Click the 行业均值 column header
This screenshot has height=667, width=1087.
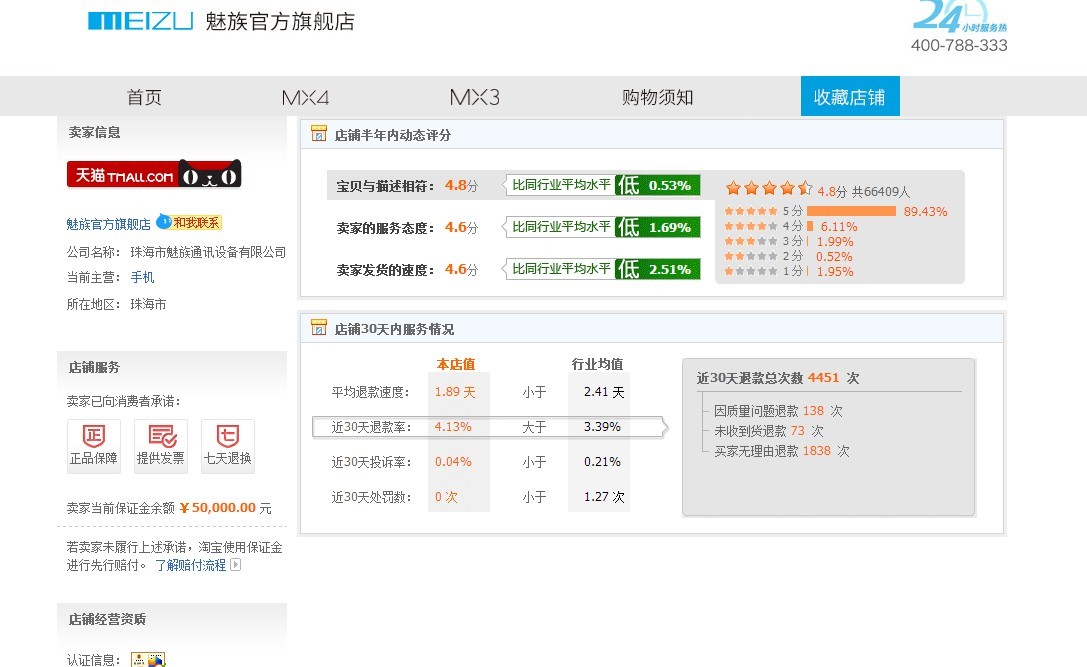click(x=598, y=364)
